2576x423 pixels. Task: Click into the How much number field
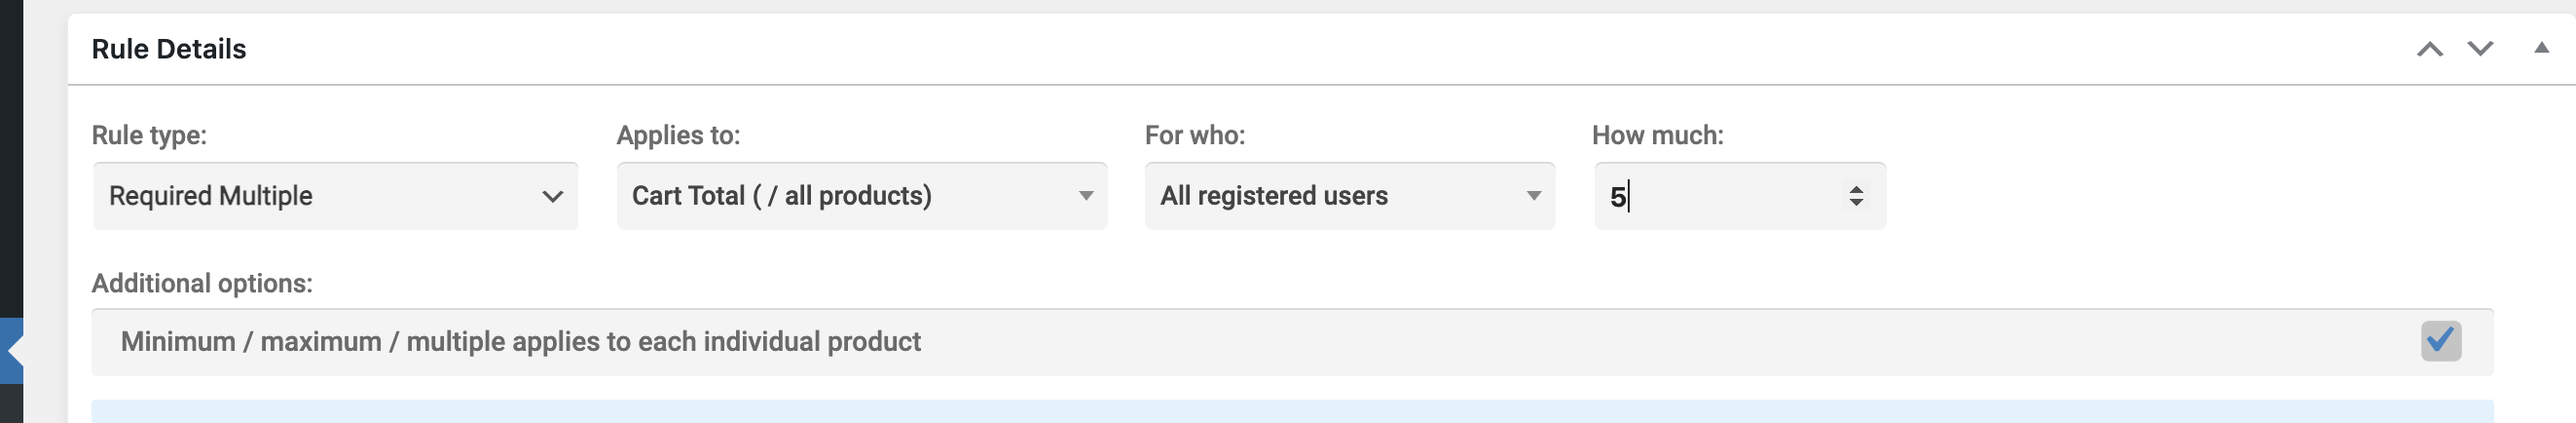tap(1720, 196)
